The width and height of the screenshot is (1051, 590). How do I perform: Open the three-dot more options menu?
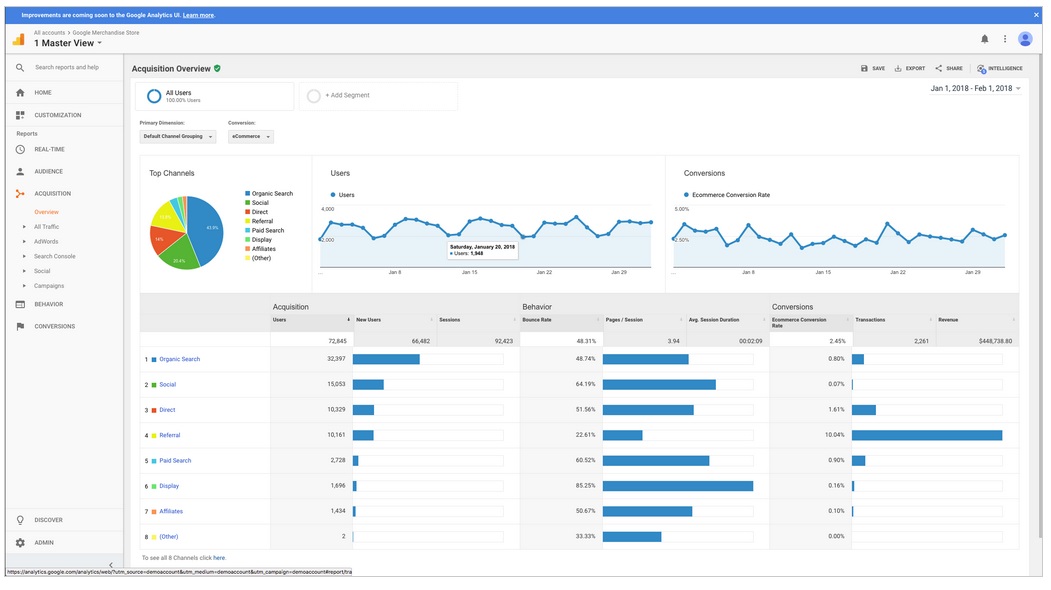point(1005,39)
